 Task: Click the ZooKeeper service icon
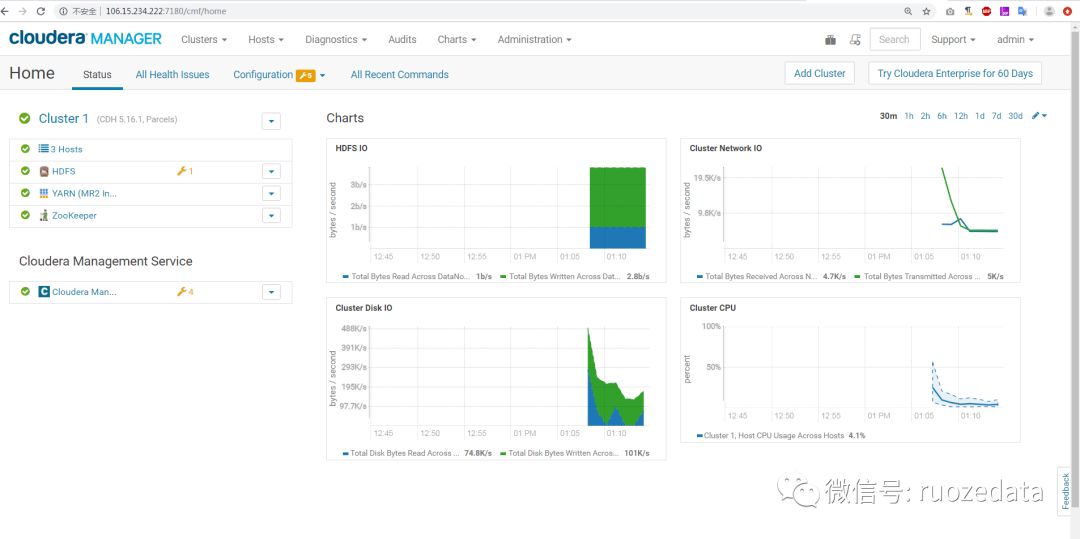[44, 215]
